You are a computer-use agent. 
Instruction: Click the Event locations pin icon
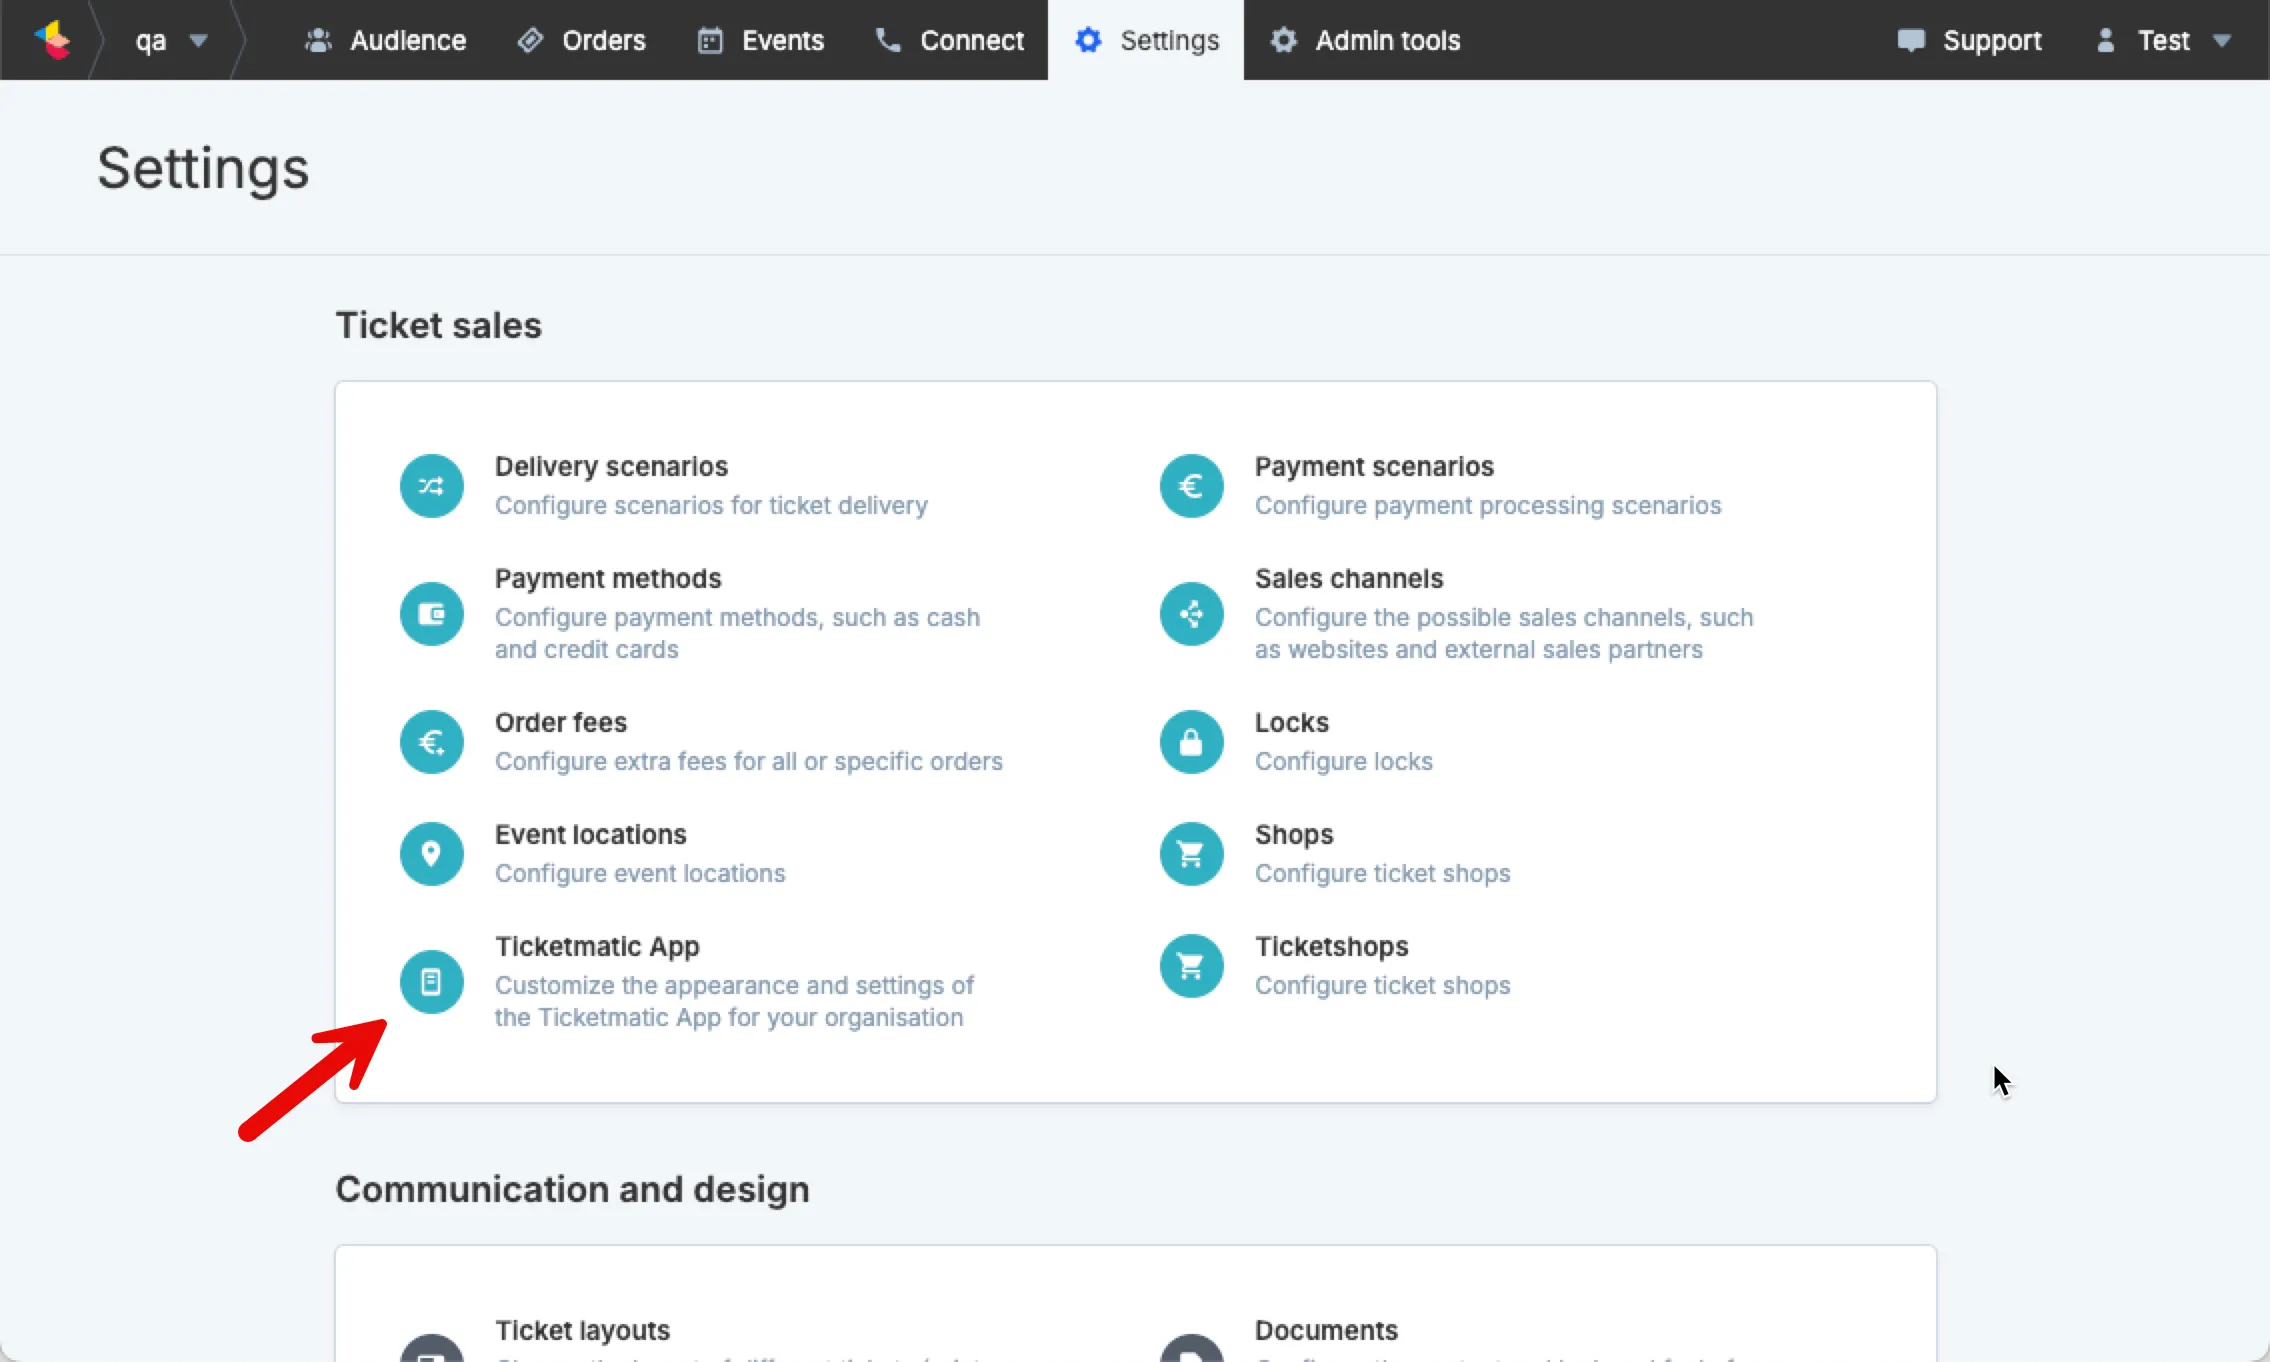point(431,854)
